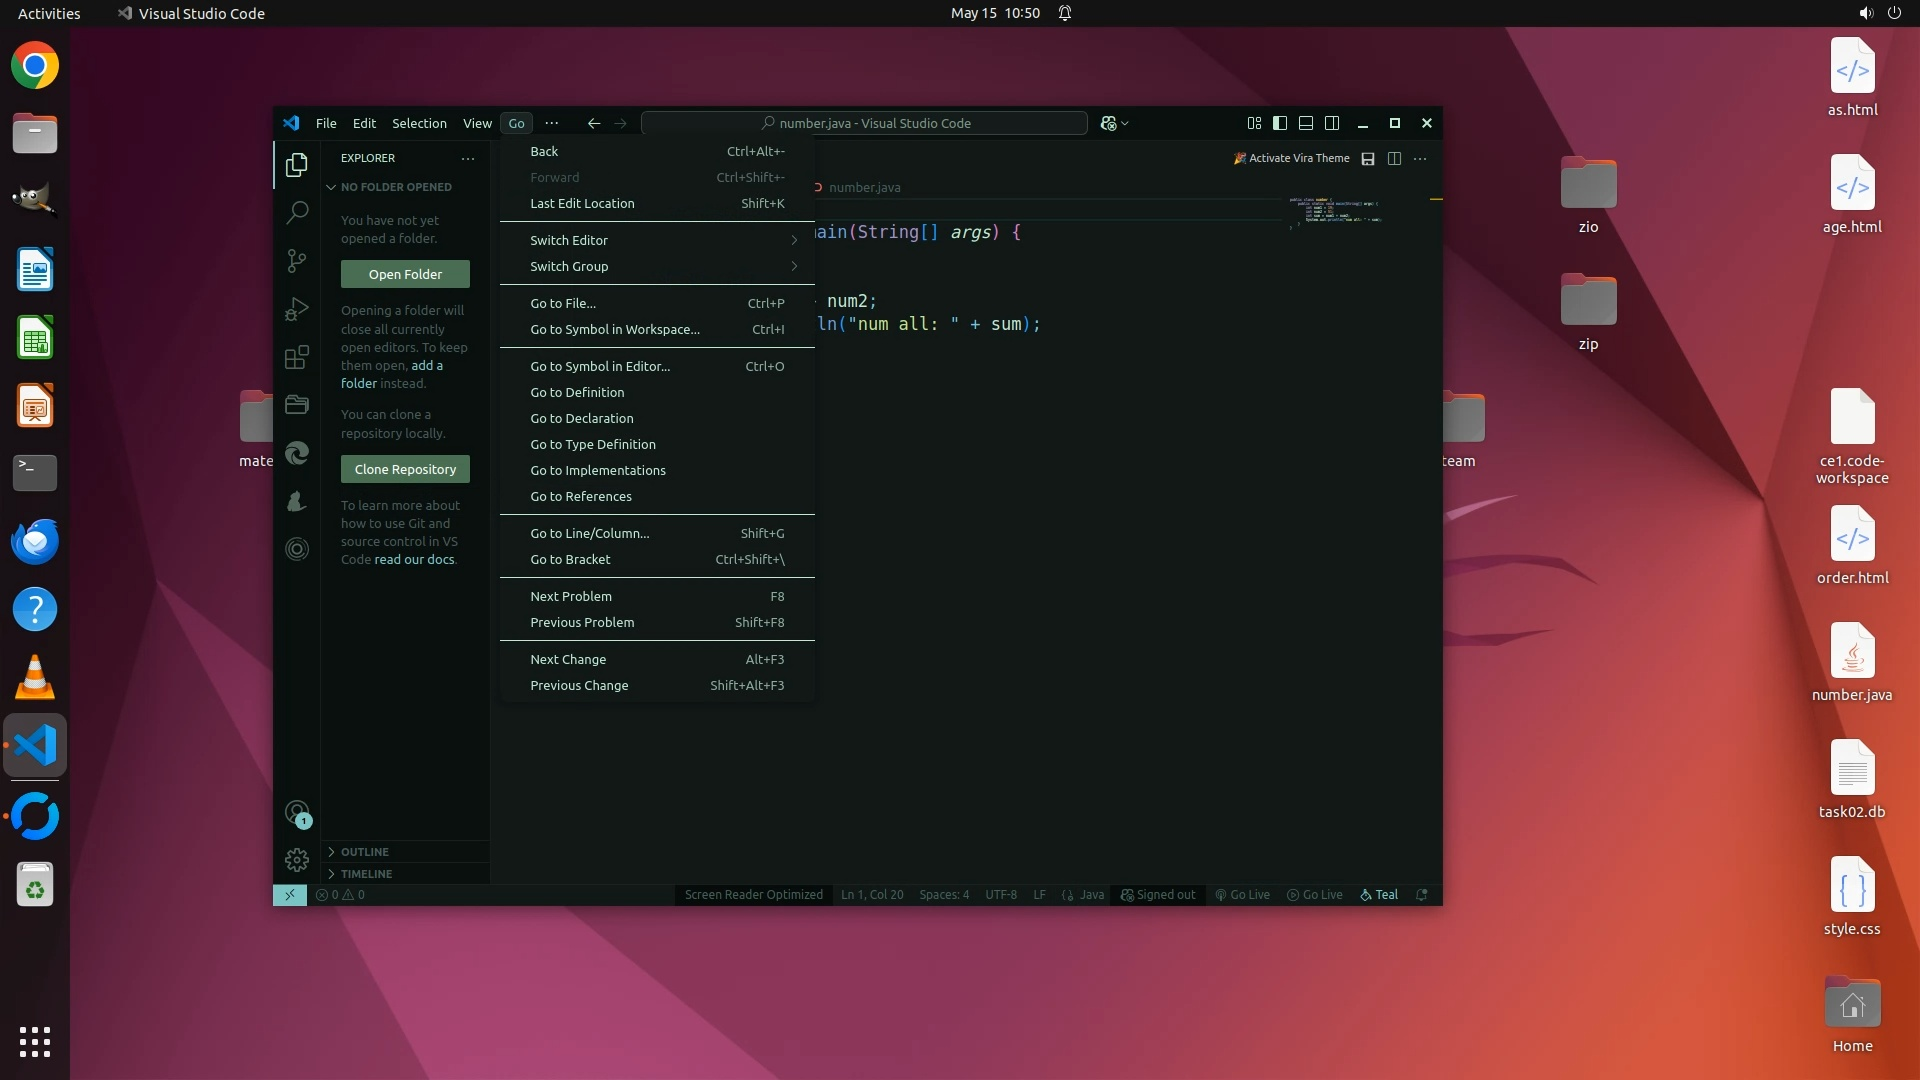Expand the OUTLINE section

[365, 852]
